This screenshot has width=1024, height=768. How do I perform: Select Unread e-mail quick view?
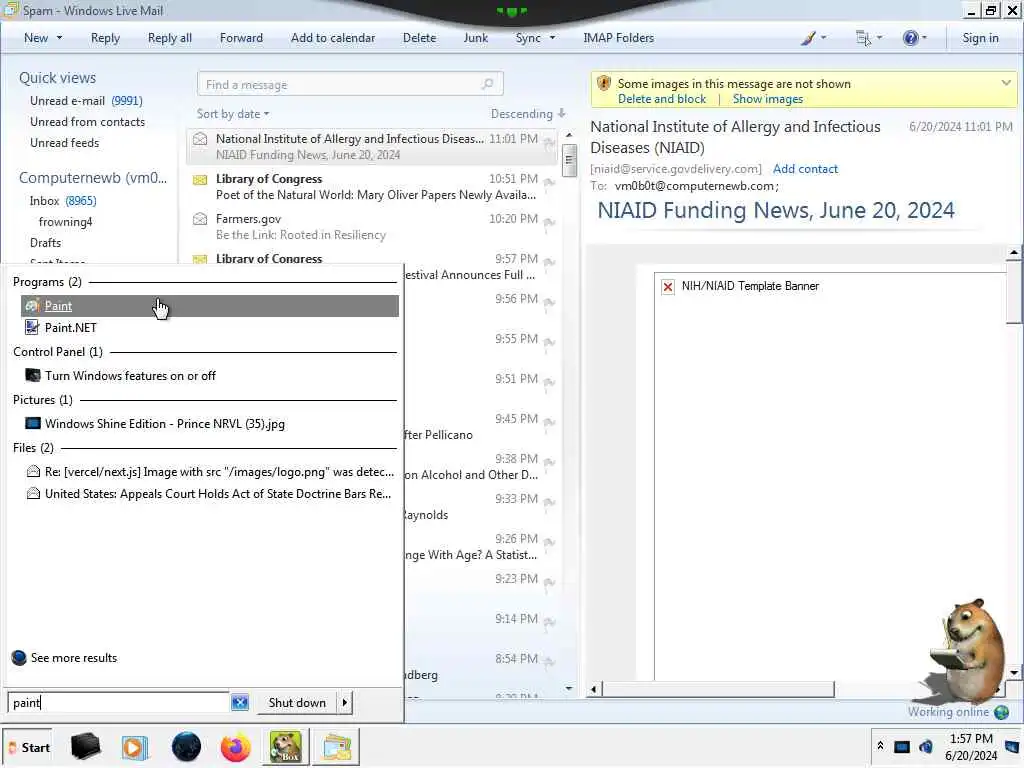(86, 101)
